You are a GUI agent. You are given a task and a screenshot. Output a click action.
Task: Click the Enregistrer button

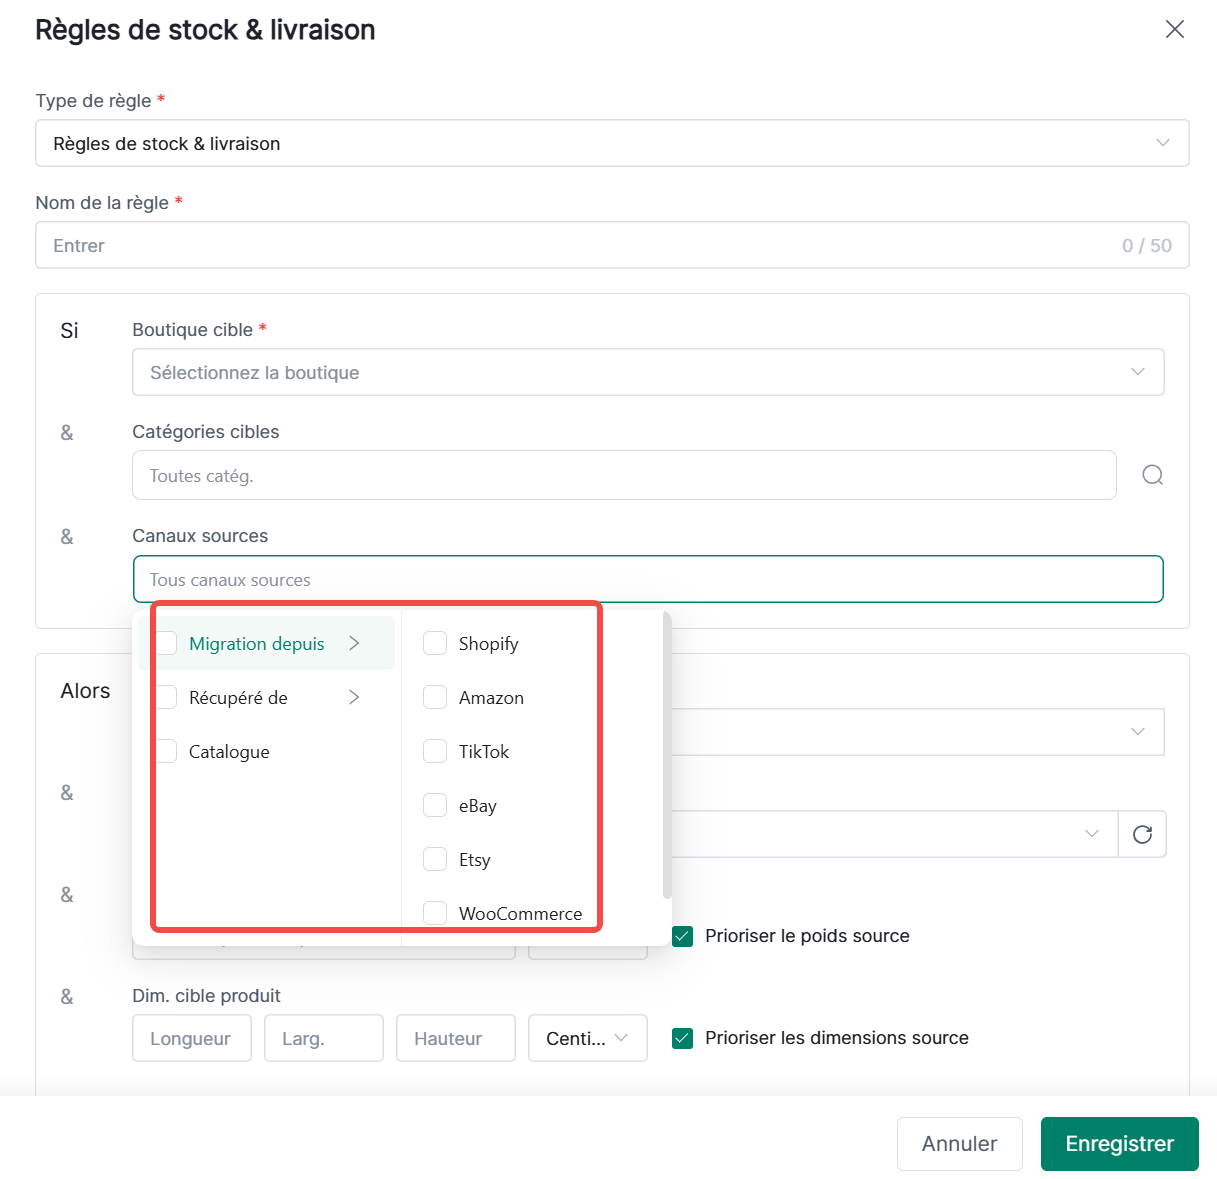[1119, 1144]
